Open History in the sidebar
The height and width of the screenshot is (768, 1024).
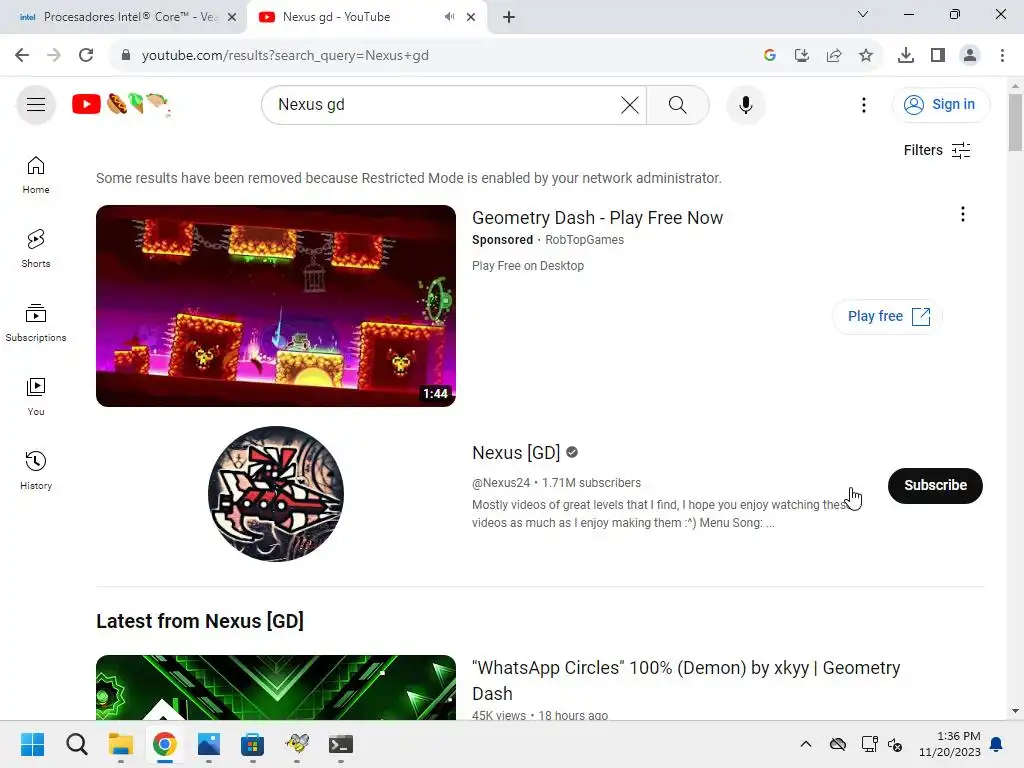point(36,470)
